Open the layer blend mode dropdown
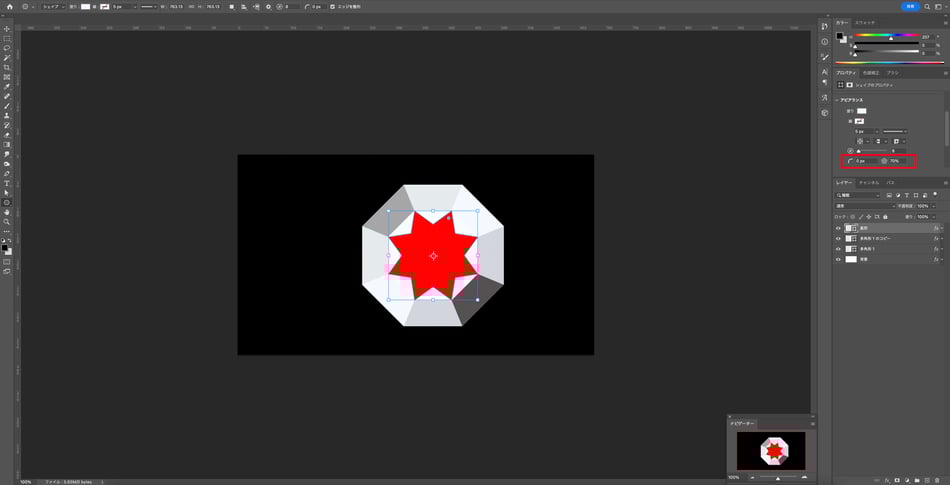 pos(865,206)
